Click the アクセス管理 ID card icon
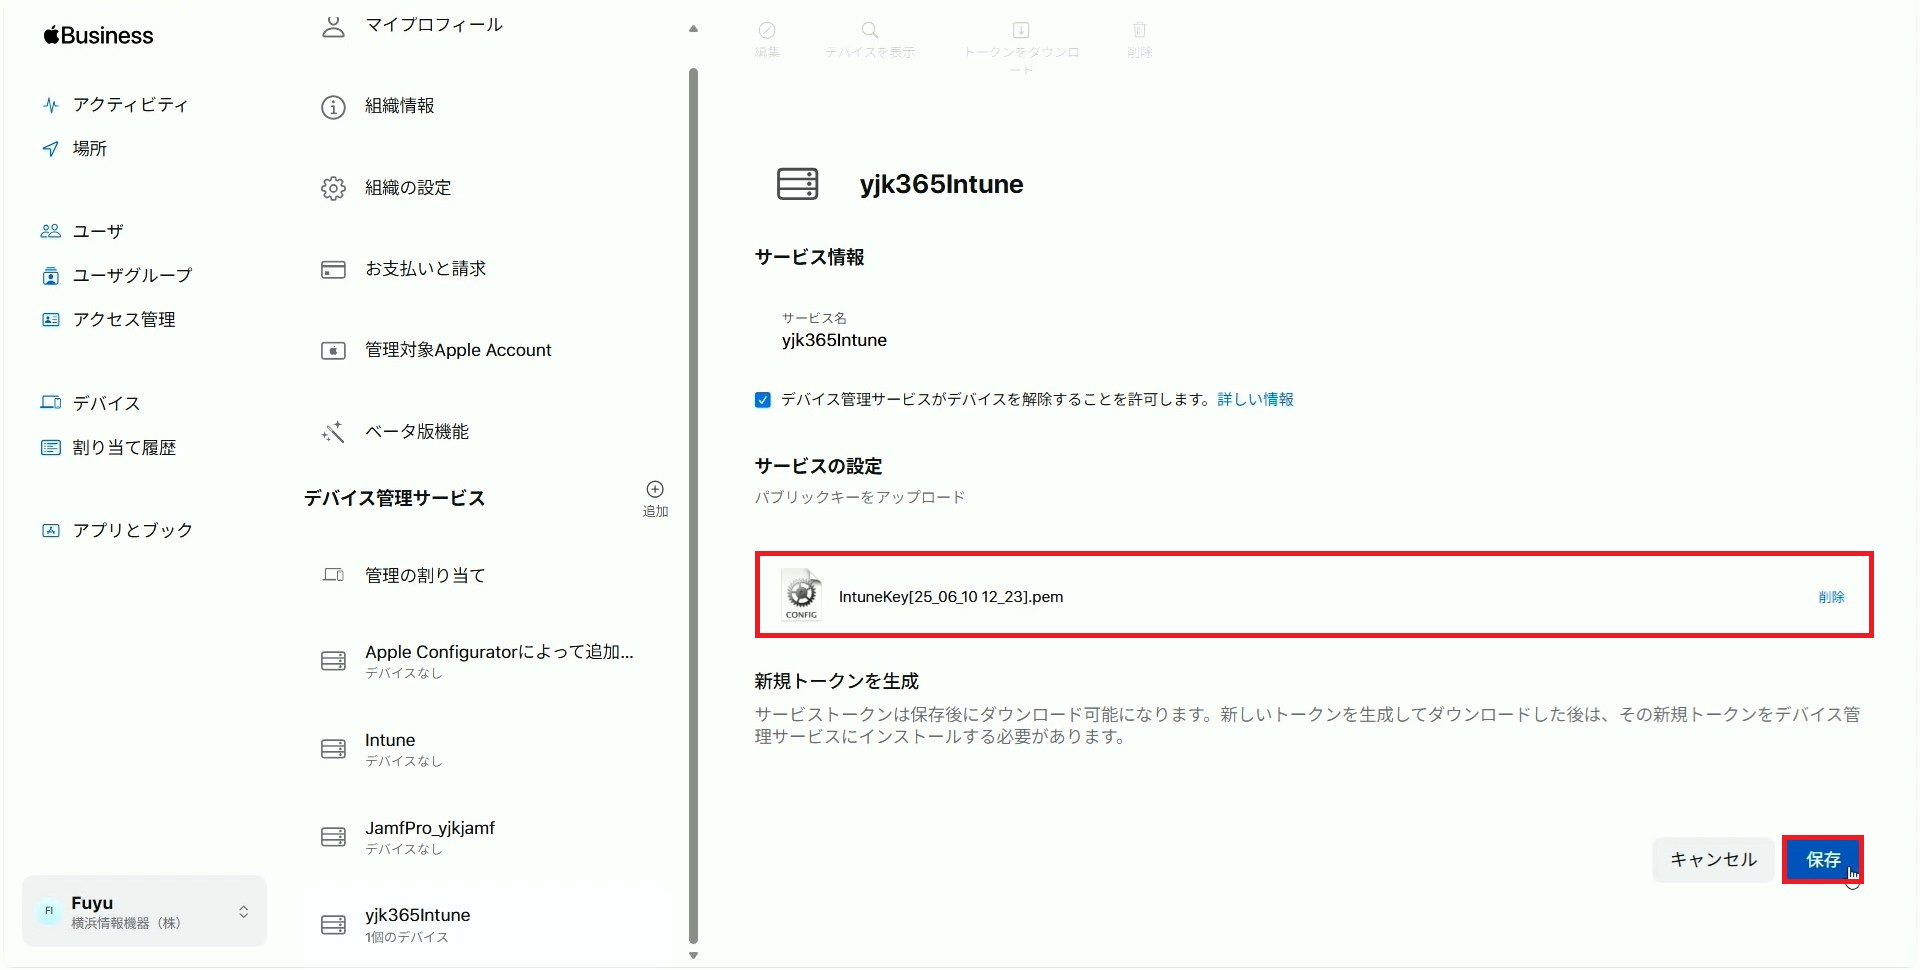1920x970 pixels. (x=51, y=320)
